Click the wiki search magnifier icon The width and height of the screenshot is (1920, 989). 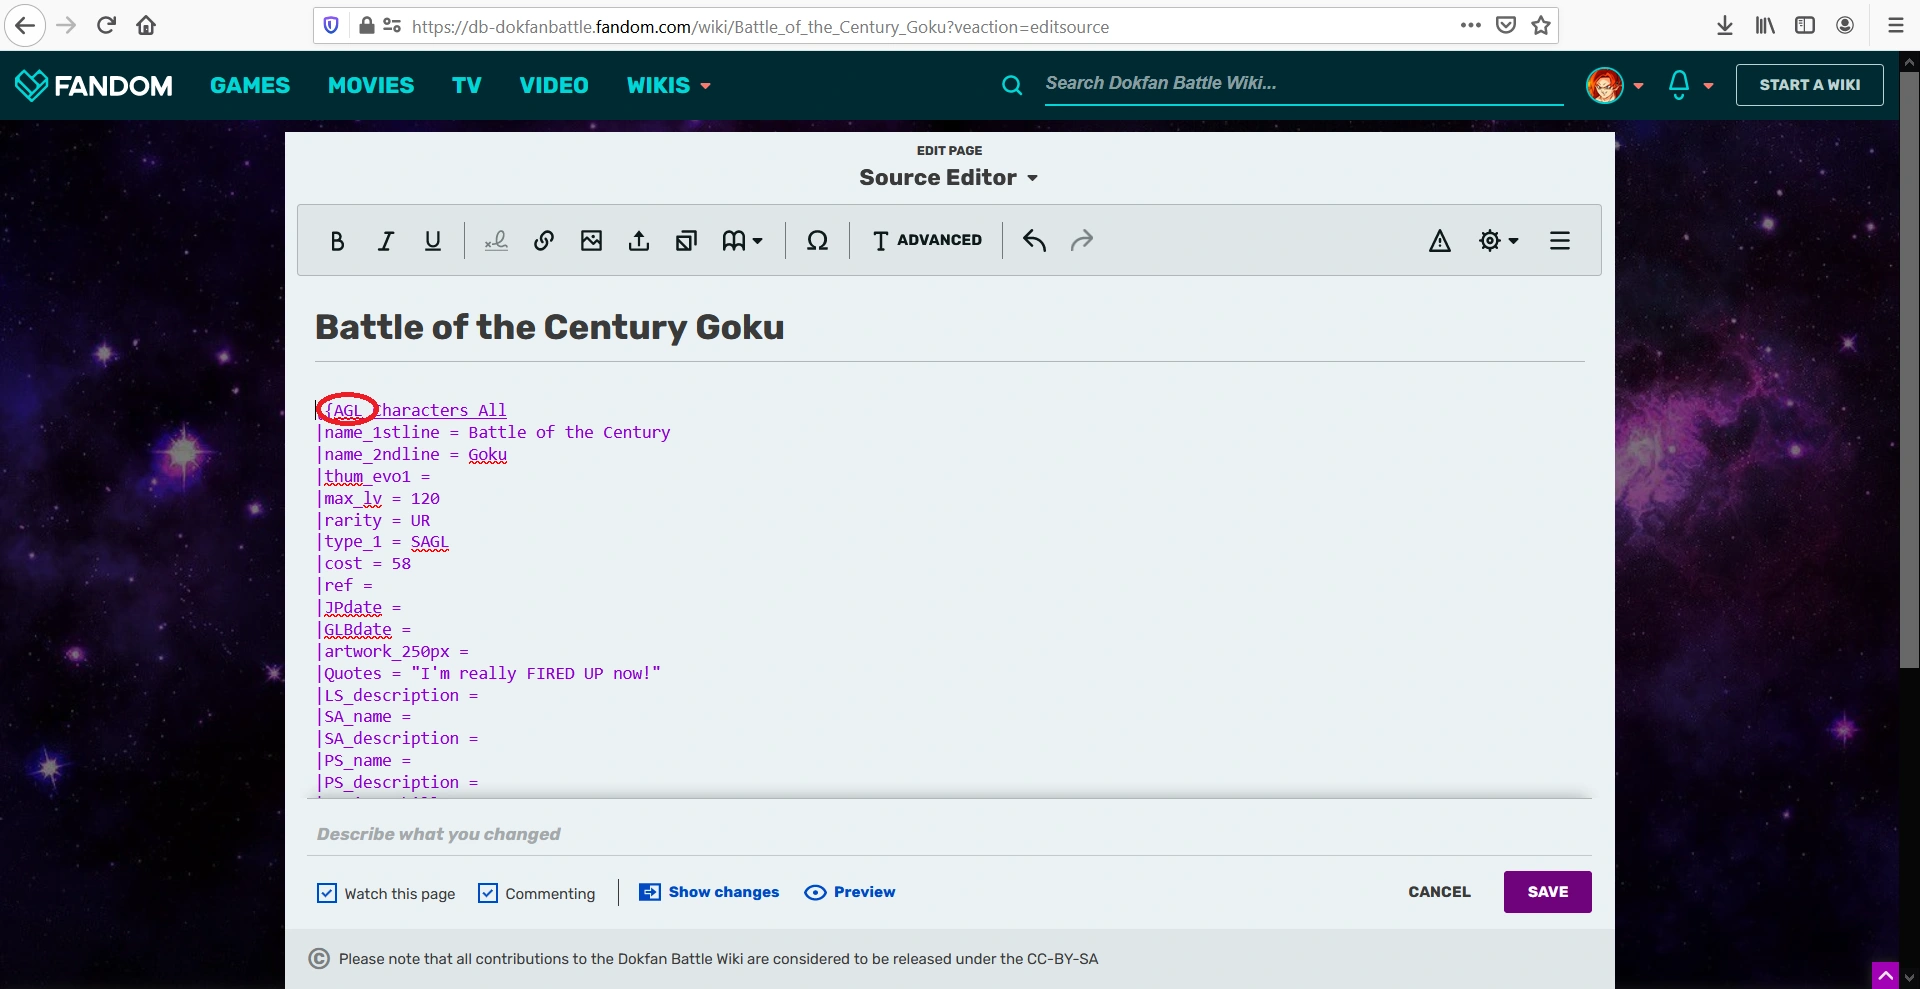click(x=1012, y=86)
